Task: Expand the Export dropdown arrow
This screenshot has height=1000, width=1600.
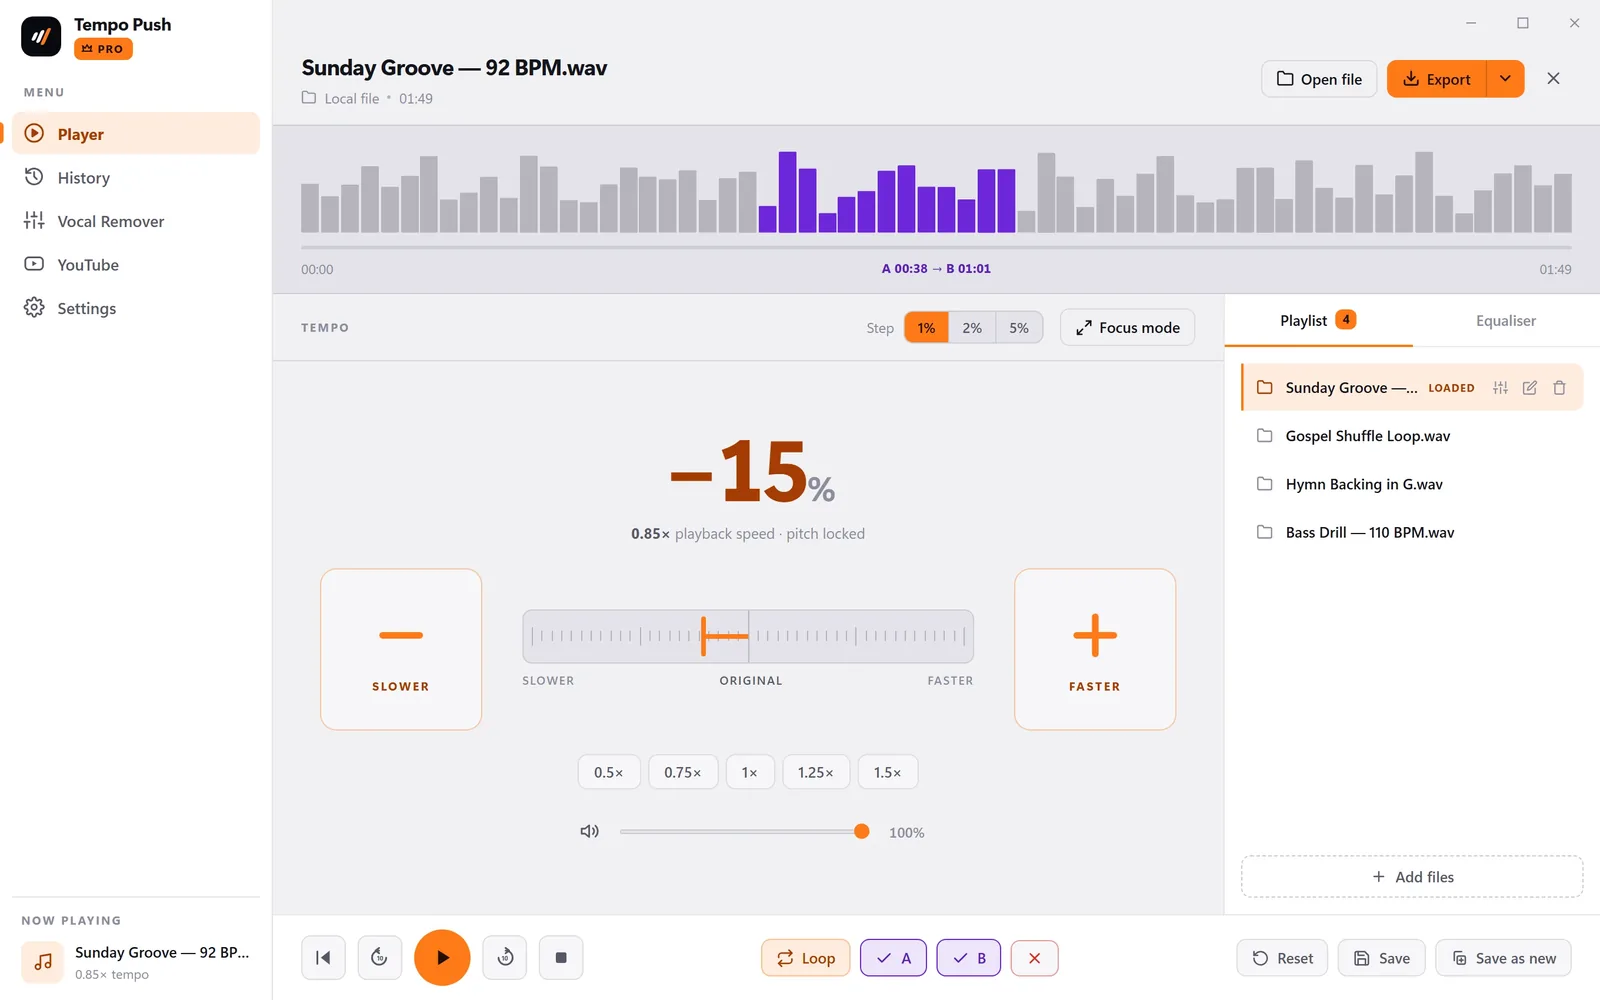Action: [x=1505, y=79]
